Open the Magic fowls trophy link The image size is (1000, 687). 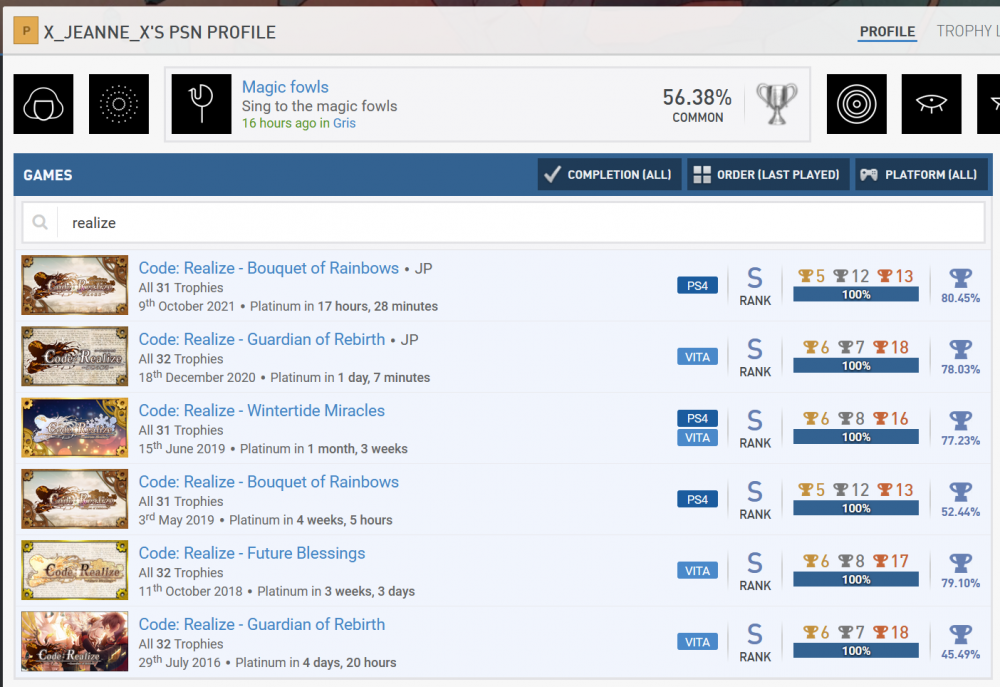285,87
